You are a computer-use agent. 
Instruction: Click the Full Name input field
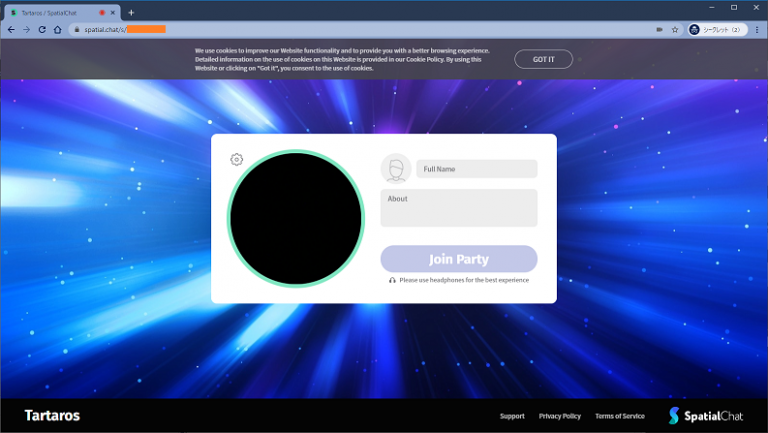pyautogui.click(x=476, y=169)
